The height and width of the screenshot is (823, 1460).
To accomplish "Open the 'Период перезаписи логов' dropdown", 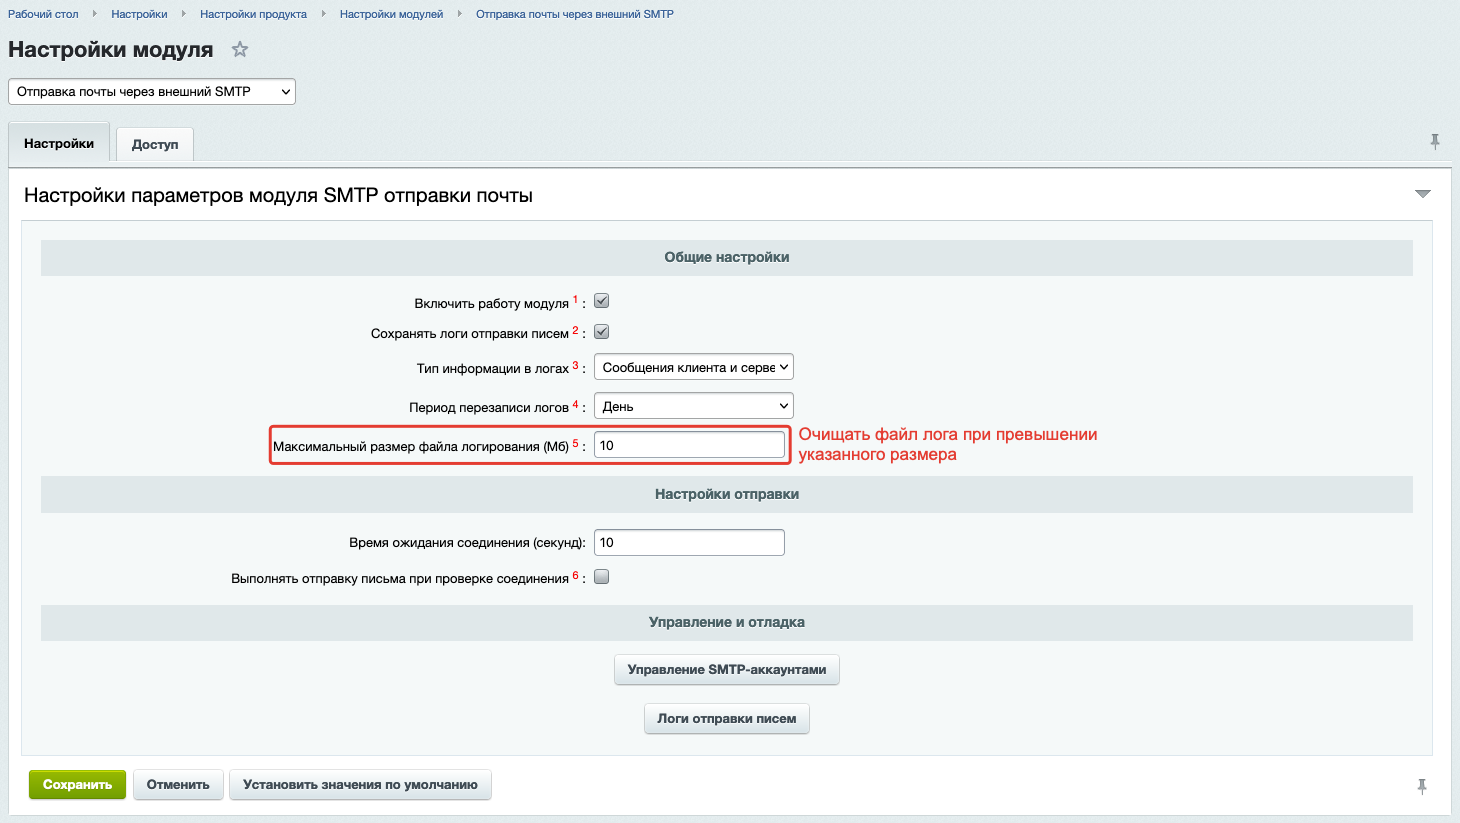I will point(694,406).
